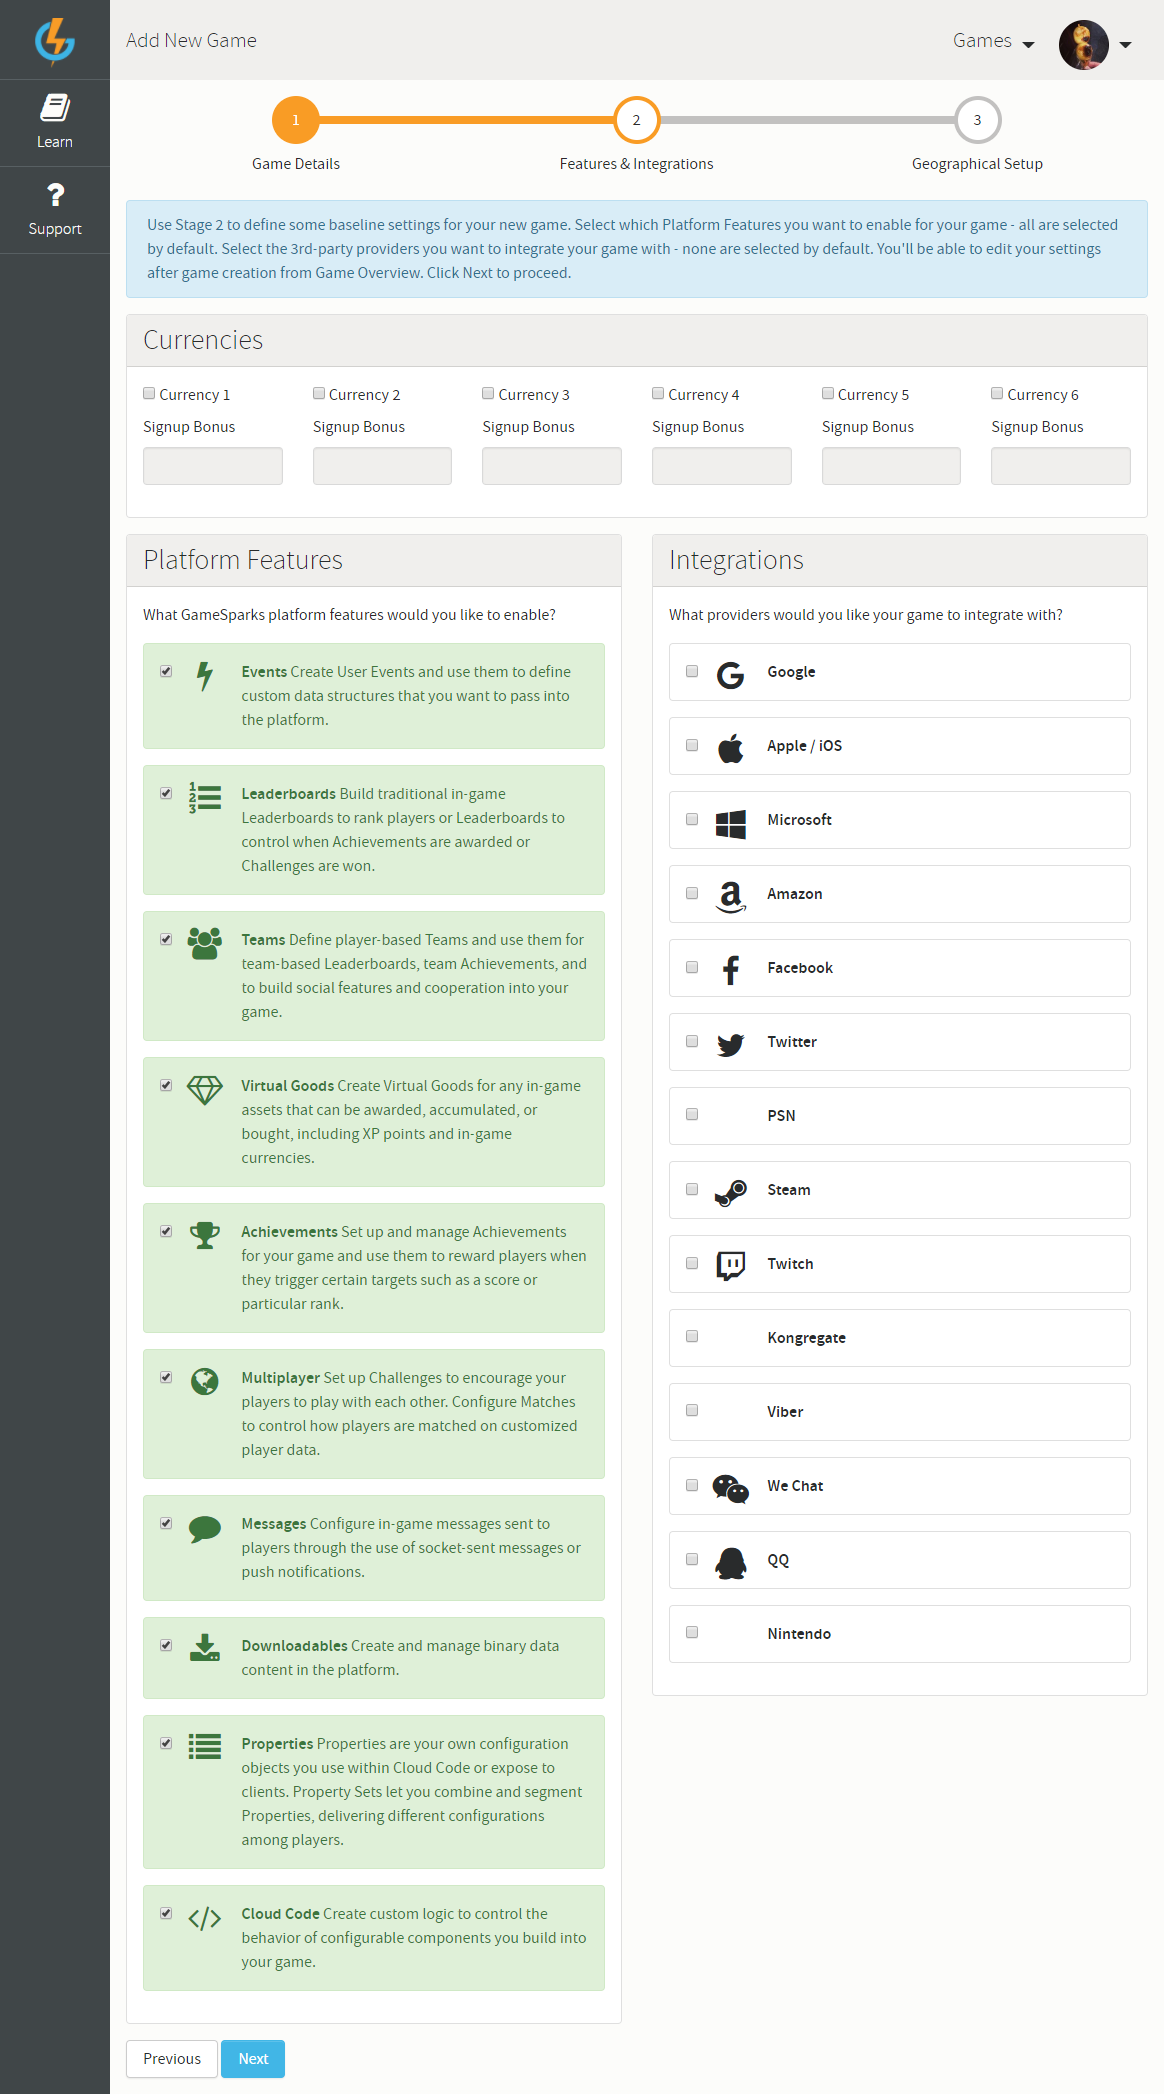Uncheck the Multiplayer feature checkbox
The image size is (1164, 2094).
[166, 1377]
